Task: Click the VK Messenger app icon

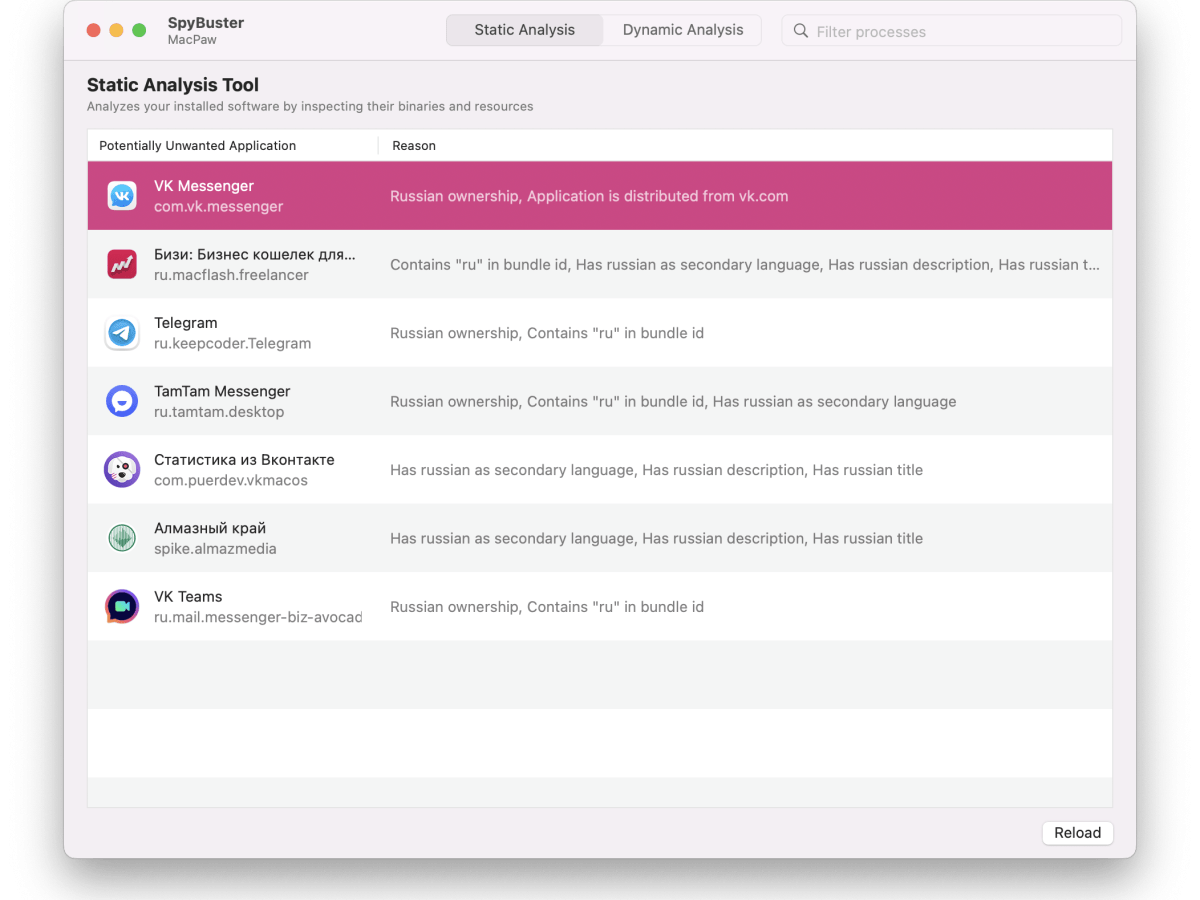Action: (122, 196)
